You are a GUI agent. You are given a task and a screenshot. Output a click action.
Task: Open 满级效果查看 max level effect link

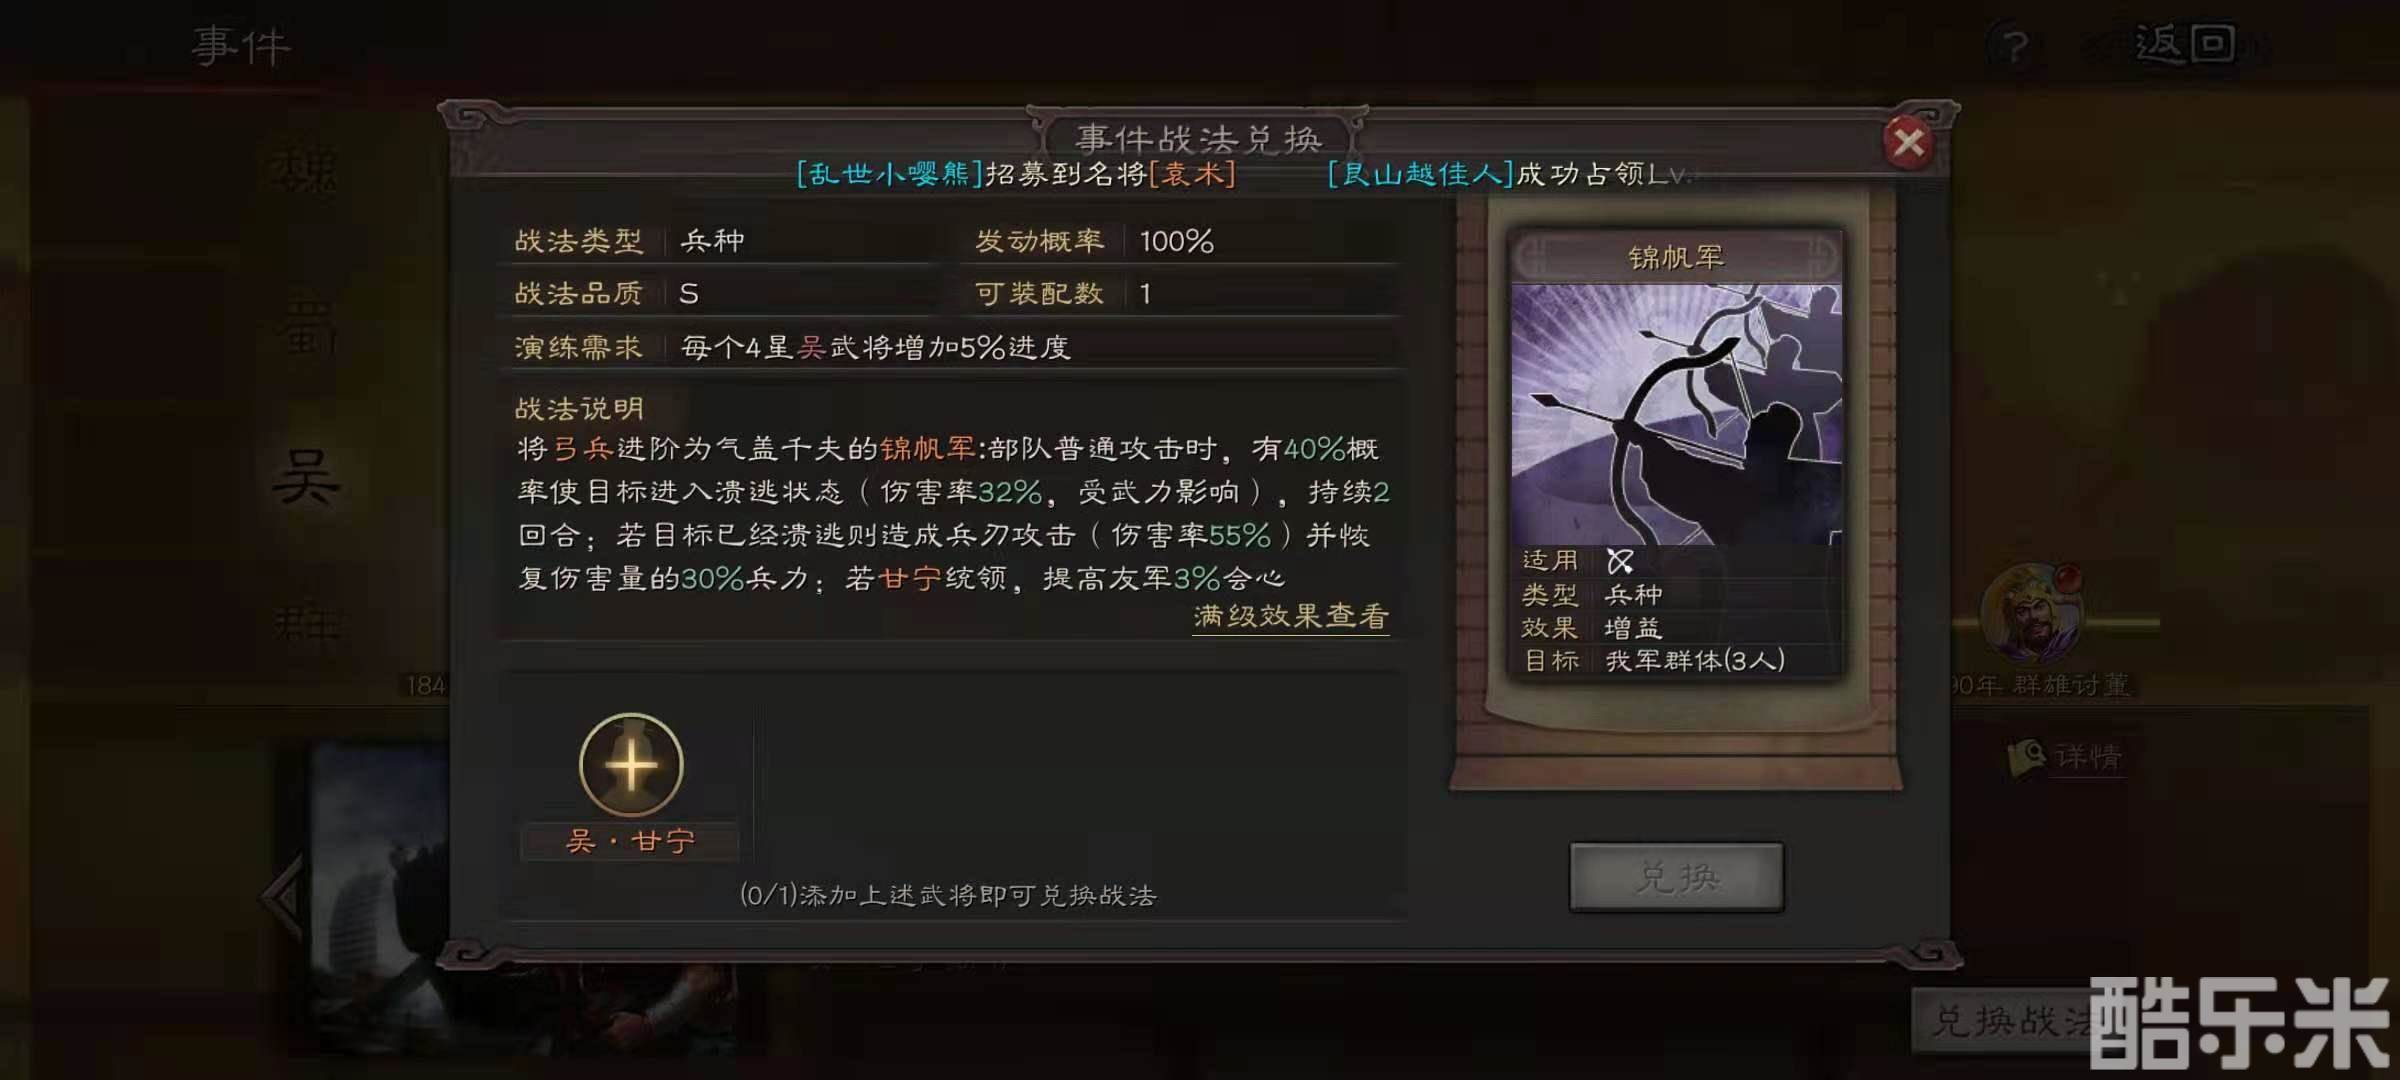coord(1291,616)
